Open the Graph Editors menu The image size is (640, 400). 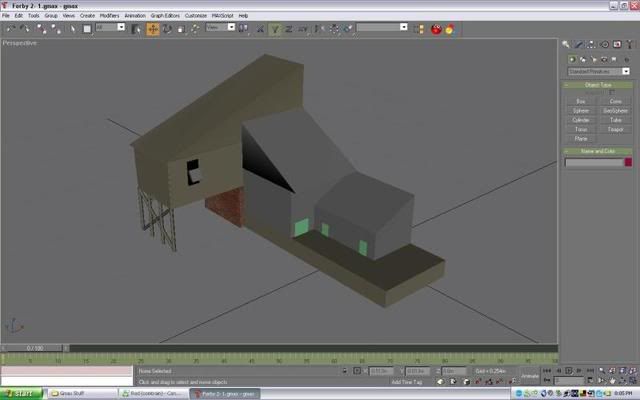(x=165, y=16)
